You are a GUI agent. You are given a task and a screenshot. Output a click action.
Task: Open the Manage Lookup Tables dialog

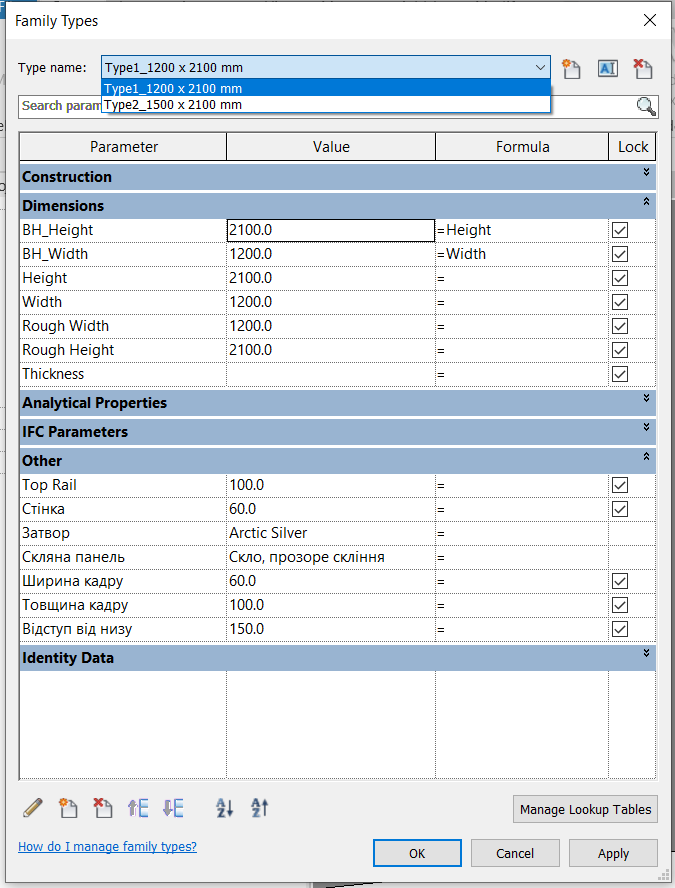[585, 809]
